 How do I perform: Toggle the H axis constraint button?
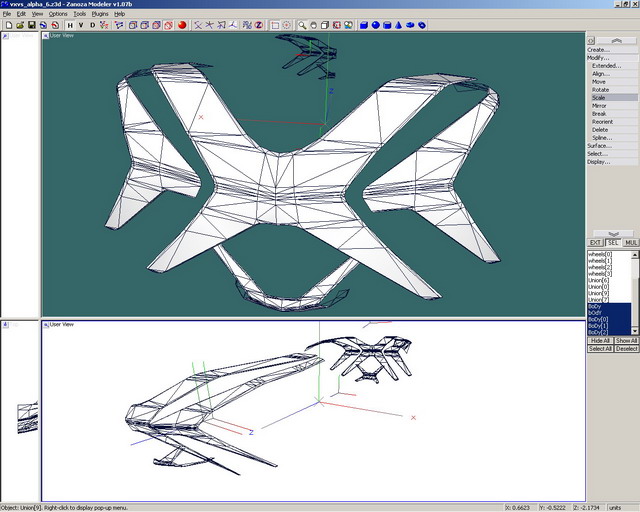pyautogui.click(x=70, y=25)
